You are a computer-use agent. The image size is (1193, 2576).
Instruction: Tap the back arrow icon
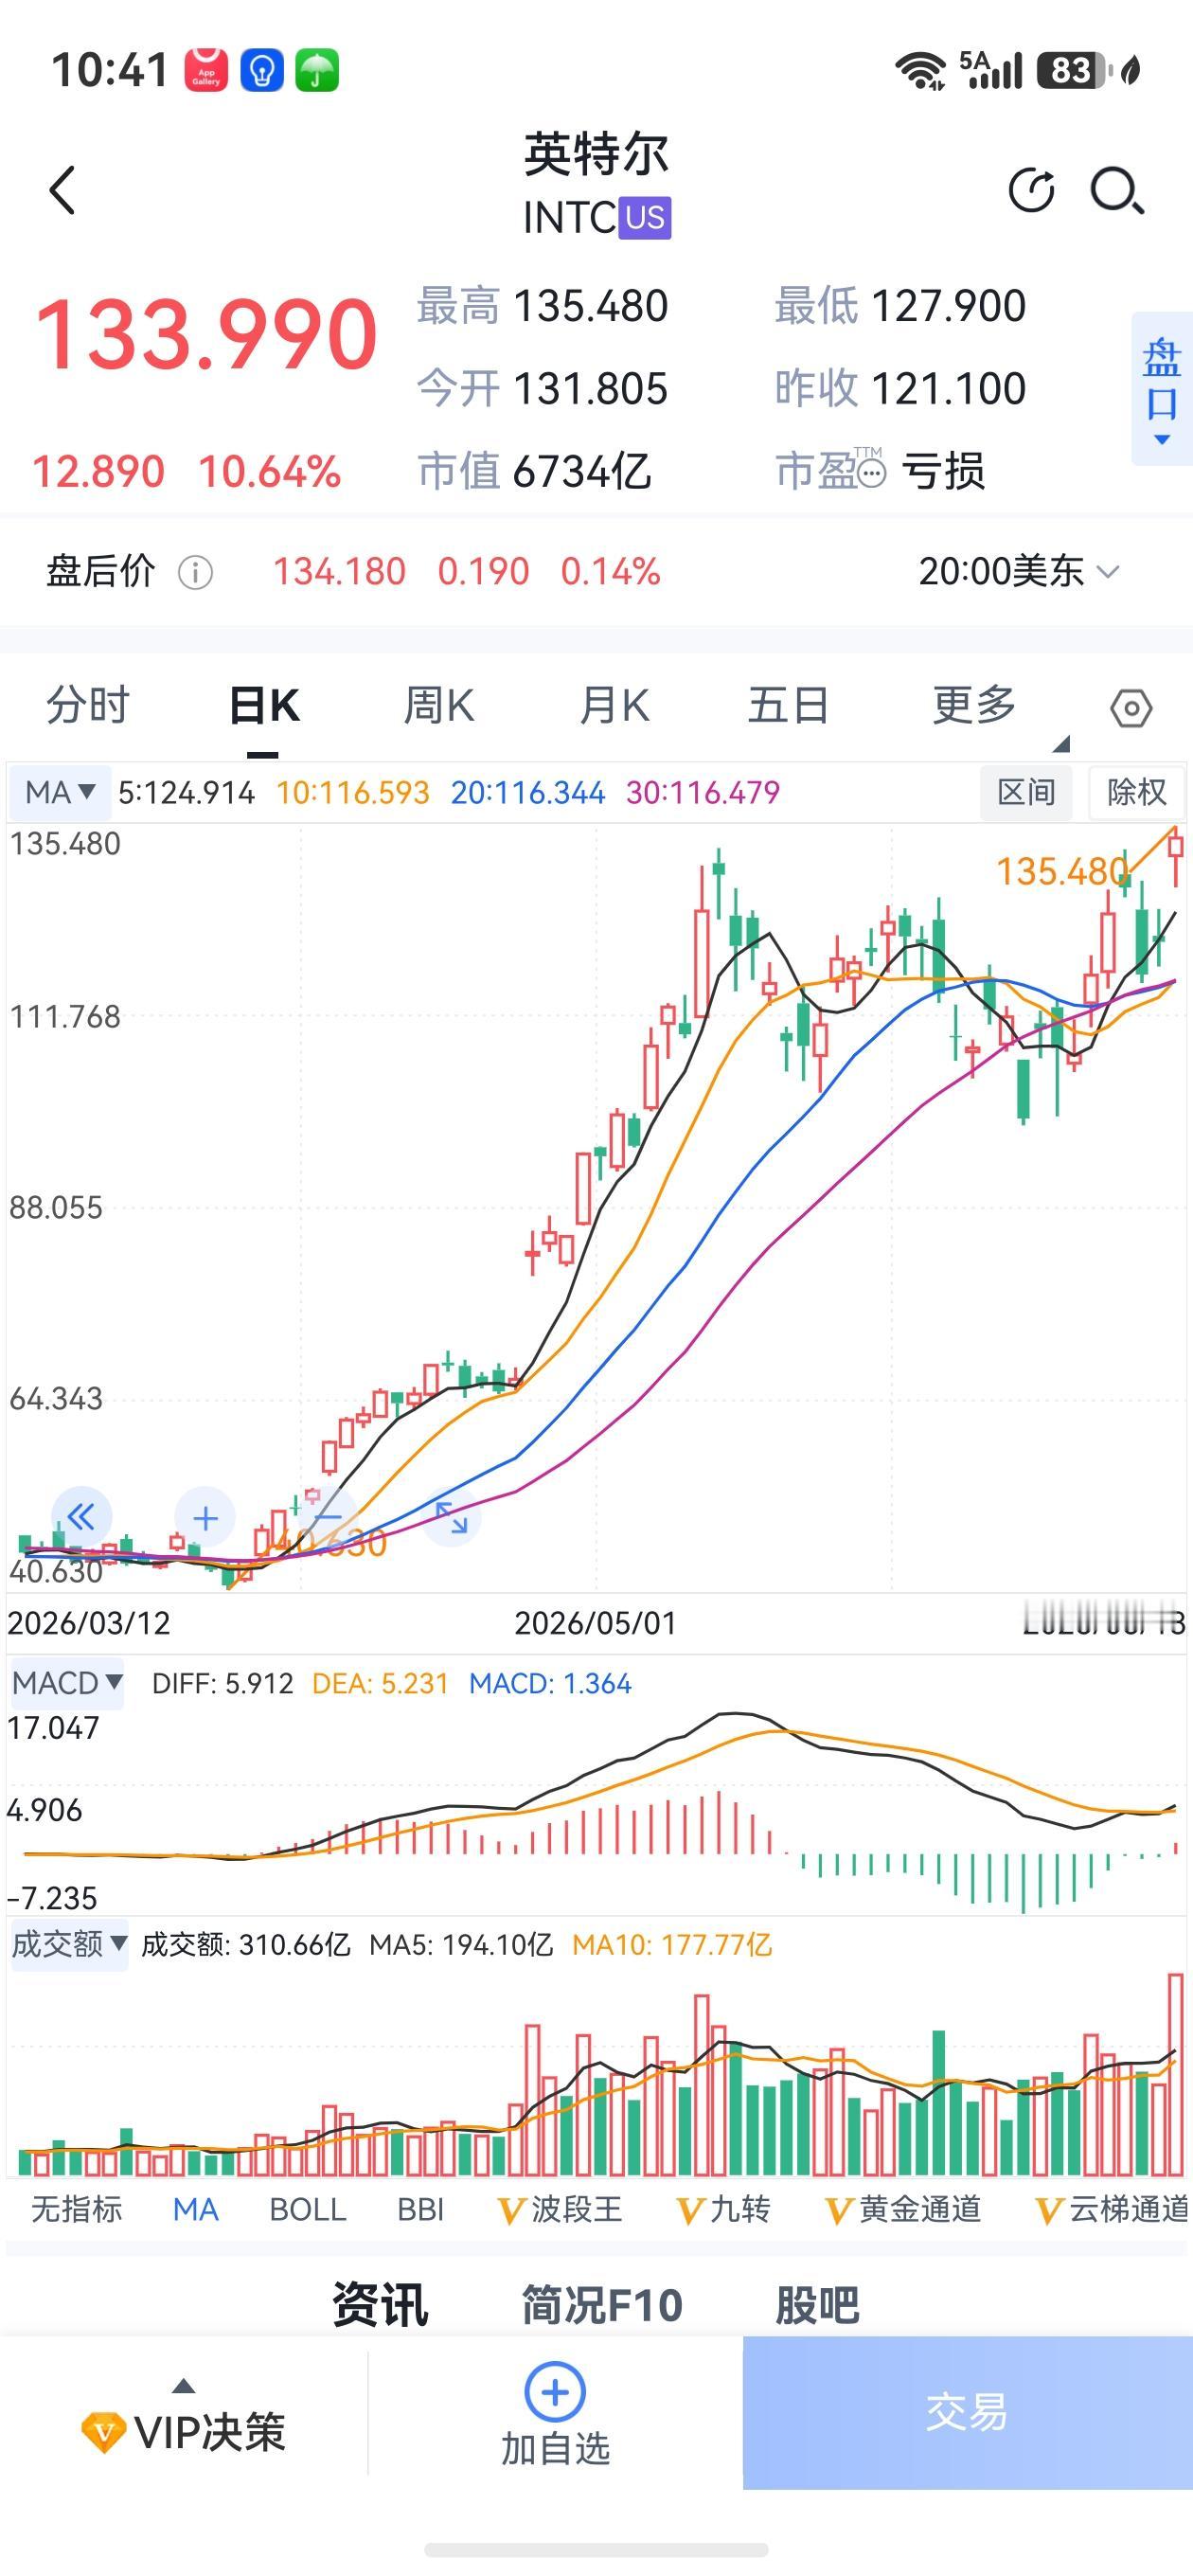(62, 190)
